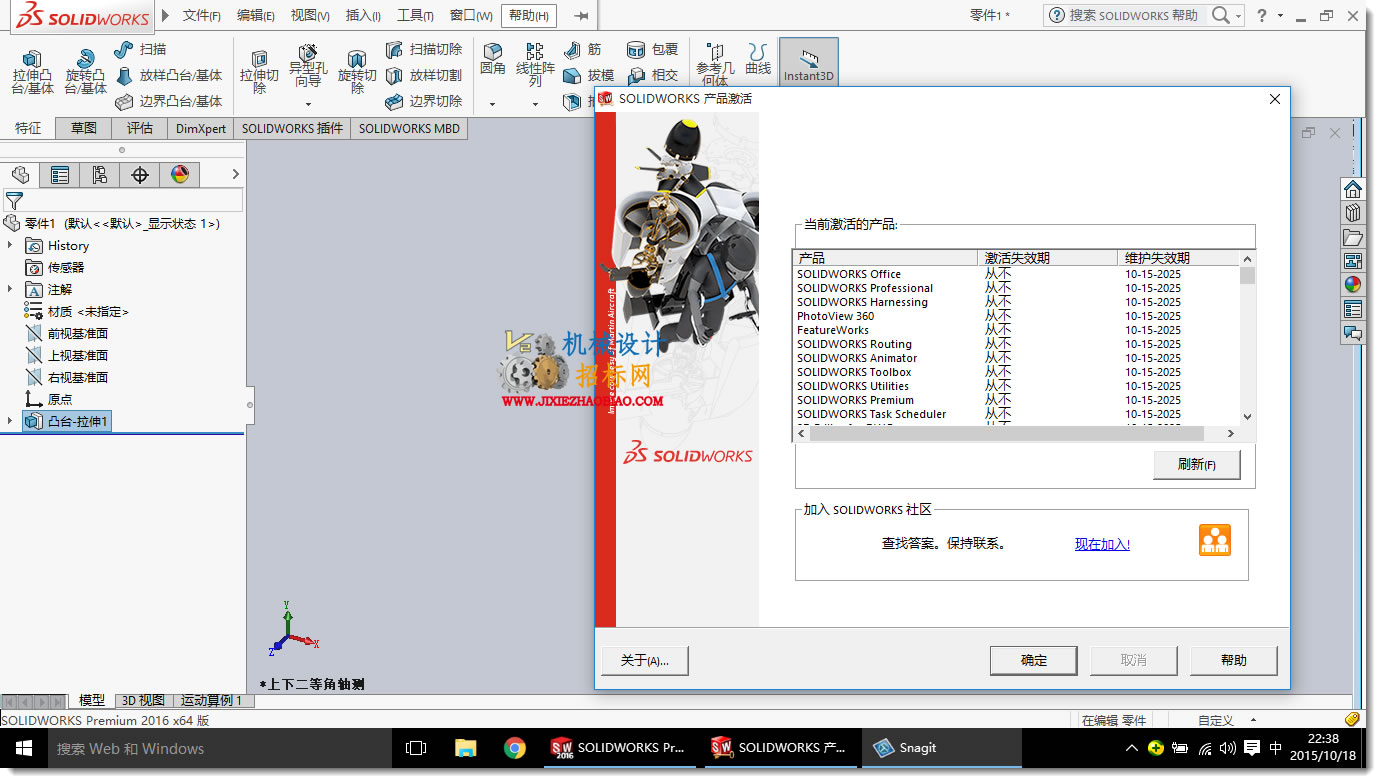Viewport: 1381px width, 783px height.
Task: Open Chrome from the taskbar
Action: tap(515, 748)
